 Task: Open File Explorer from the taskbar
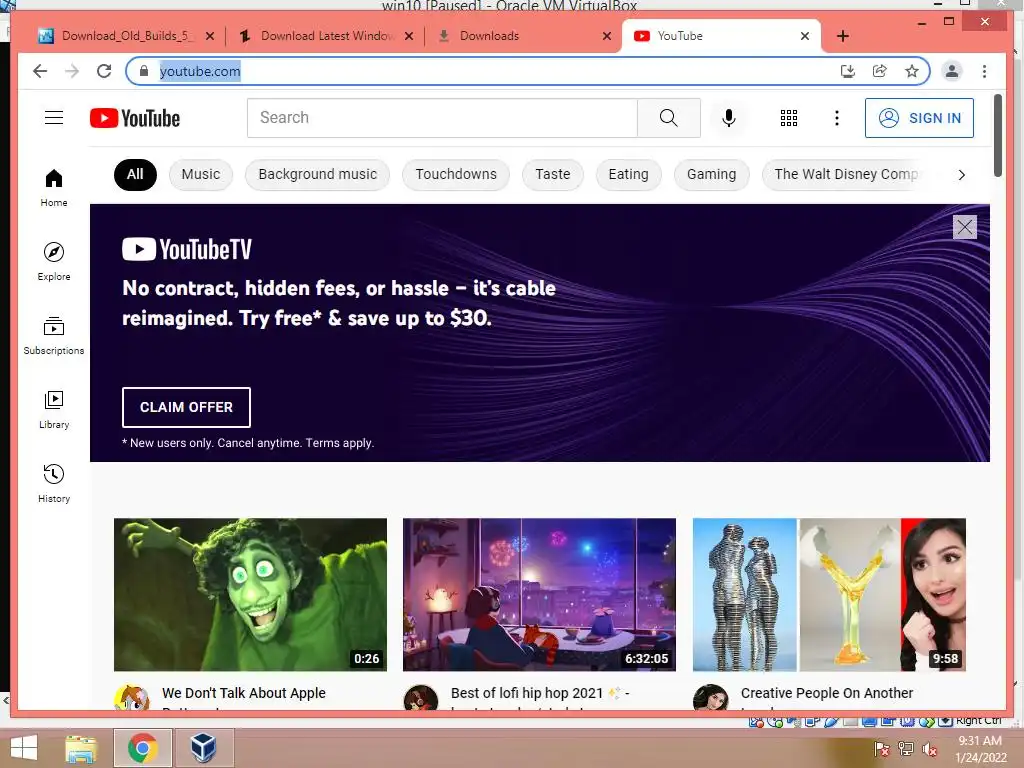pyautogui.click(x=81, y=748)
